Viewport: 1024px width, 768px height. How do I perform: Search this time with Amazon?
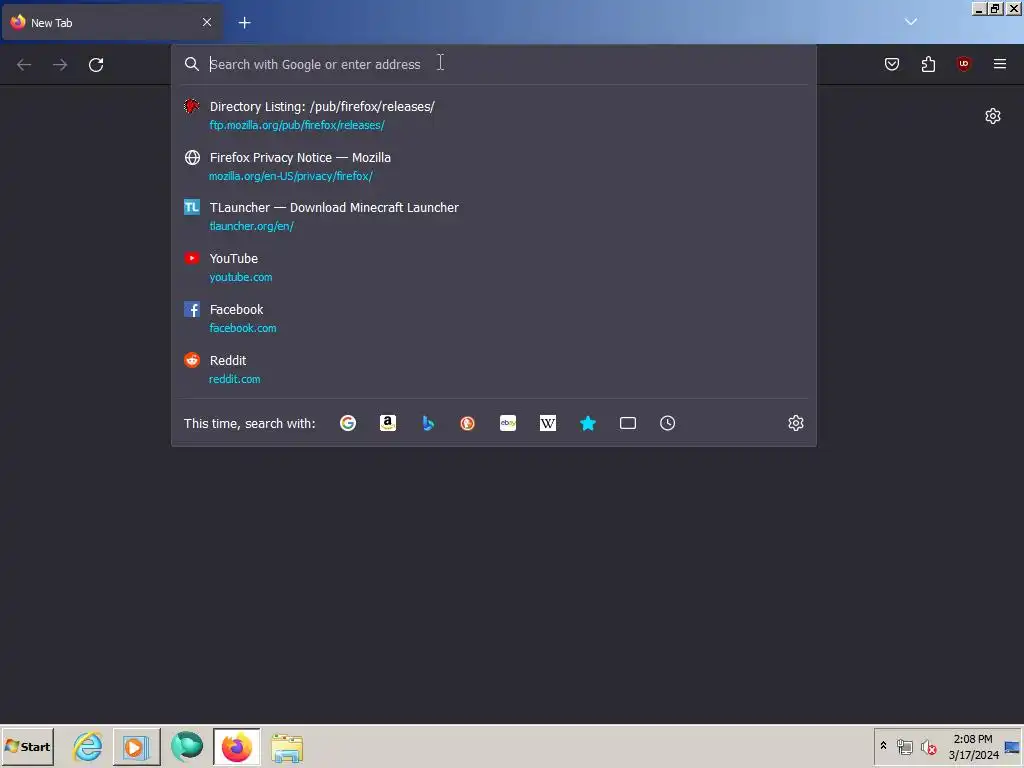pyautogui.click(x=388, y=423)
